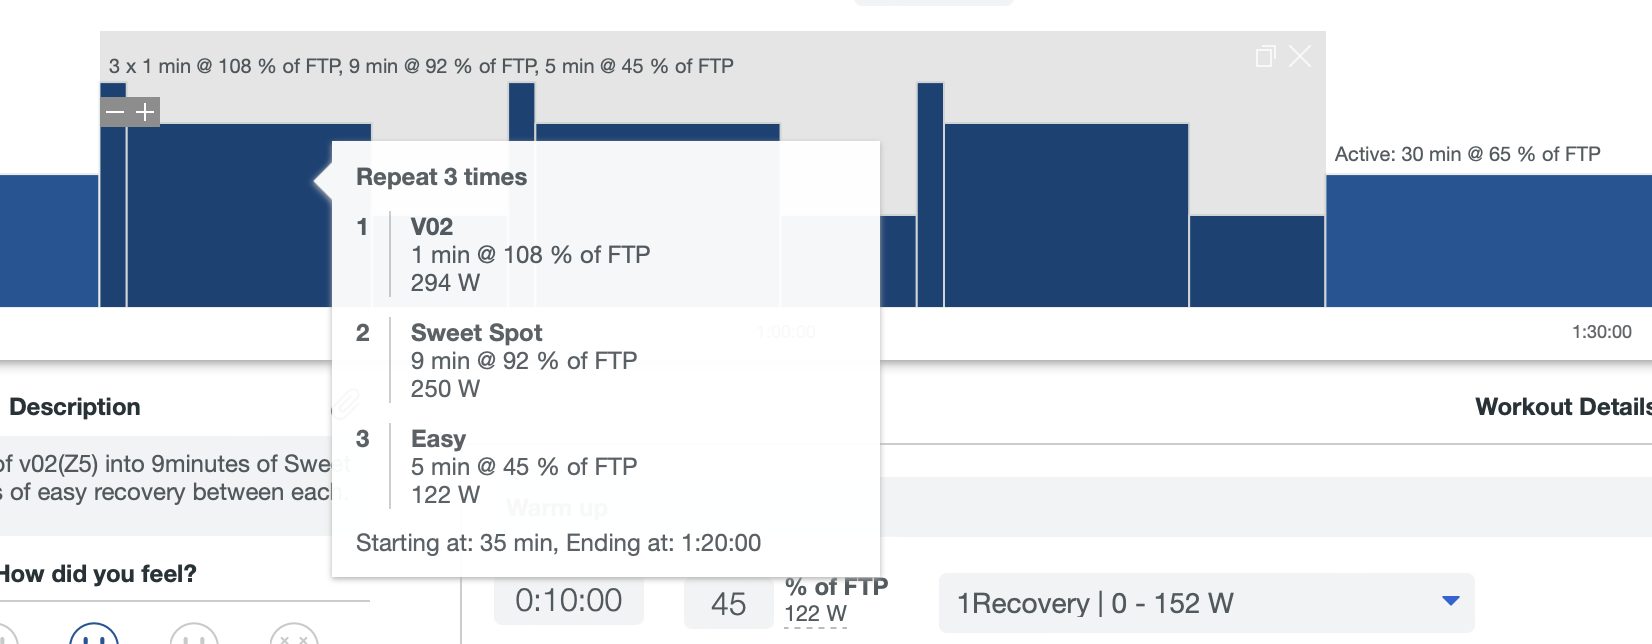Click the 0:10:00 duration field

[x=568, y=601]
